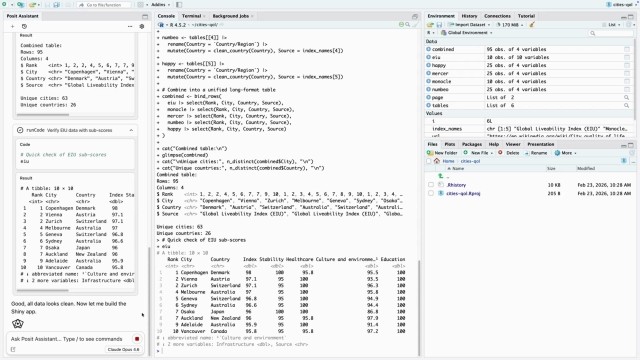Open the .Rhistory file link
Screen dimensions: 640x360
456,185
